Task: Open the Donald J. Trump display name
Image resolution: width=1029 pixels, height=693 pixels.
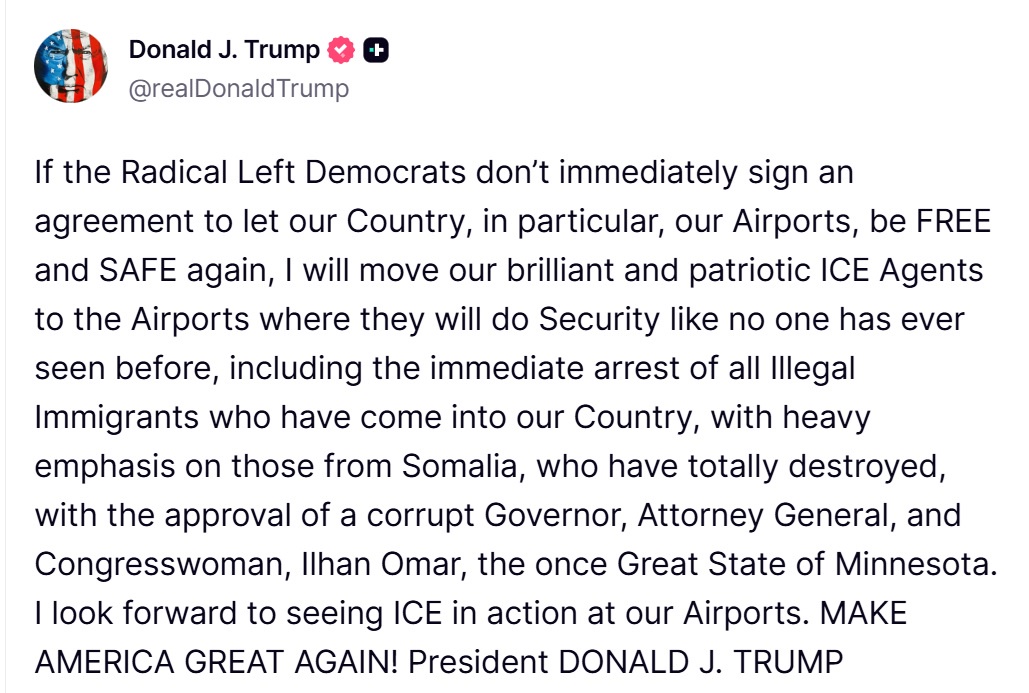Action: [225, 49]
